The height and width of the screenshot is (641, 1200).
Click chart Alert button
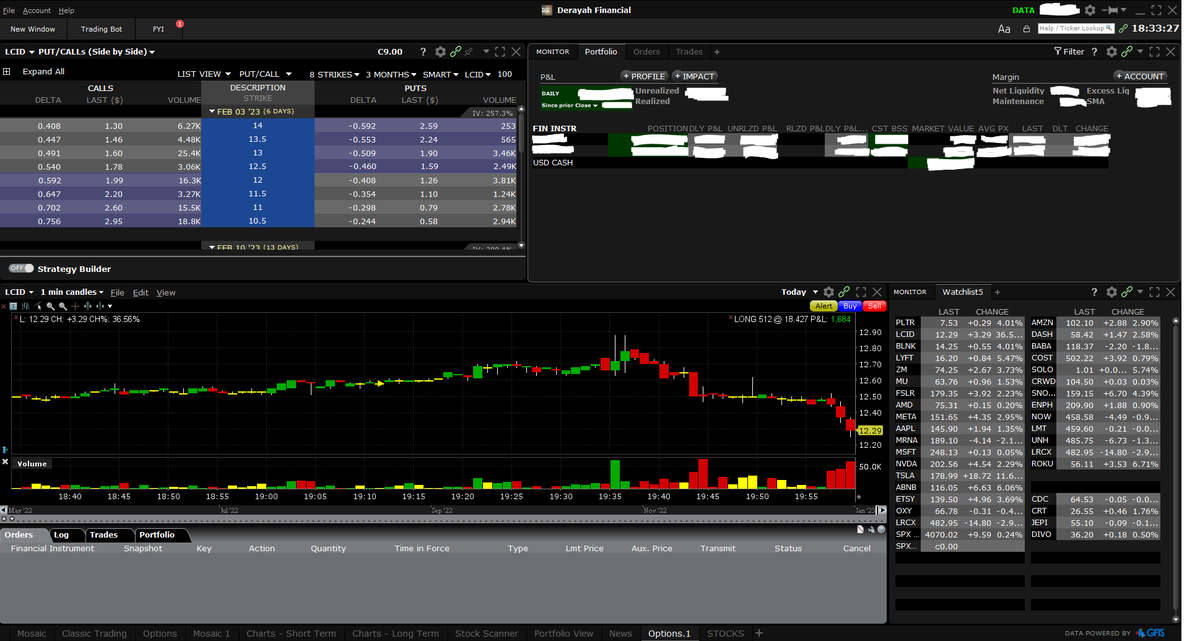pyautogui.click(x=823, y=306)
